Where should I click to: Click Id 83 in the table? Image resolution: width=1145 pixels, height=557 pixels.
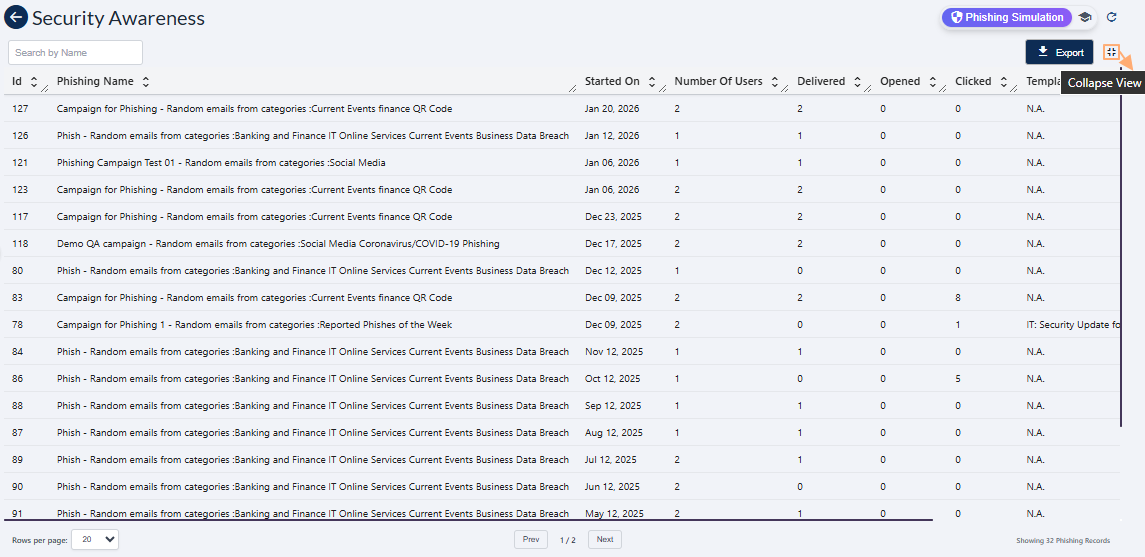[18, 298]
